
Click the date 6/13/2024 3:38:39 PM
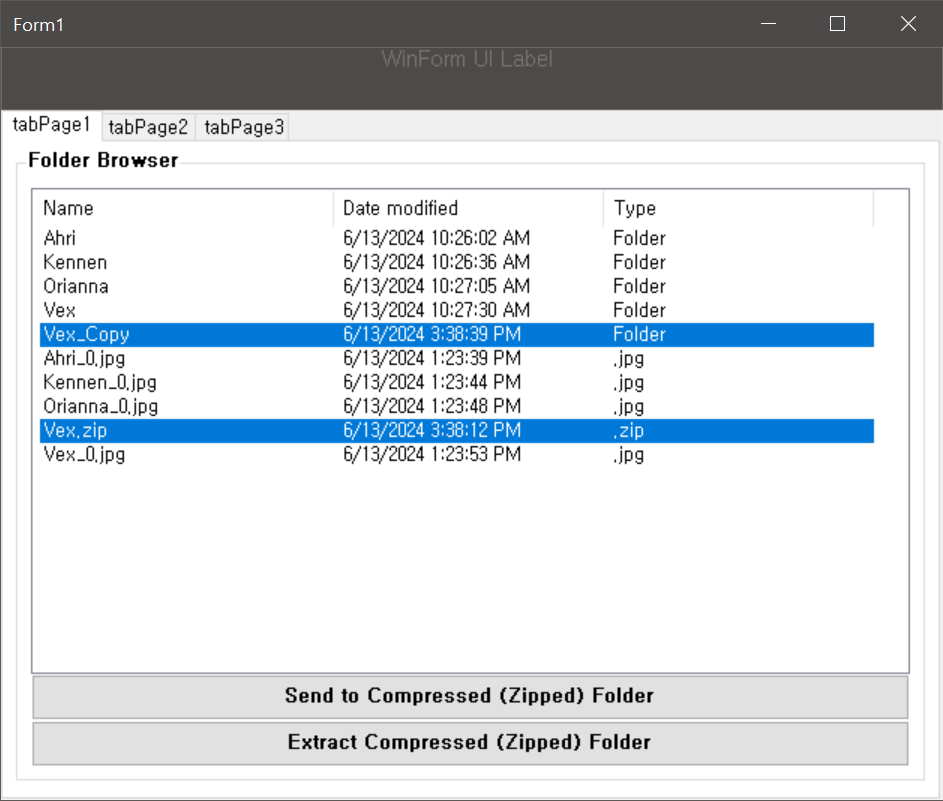point(432,334)
